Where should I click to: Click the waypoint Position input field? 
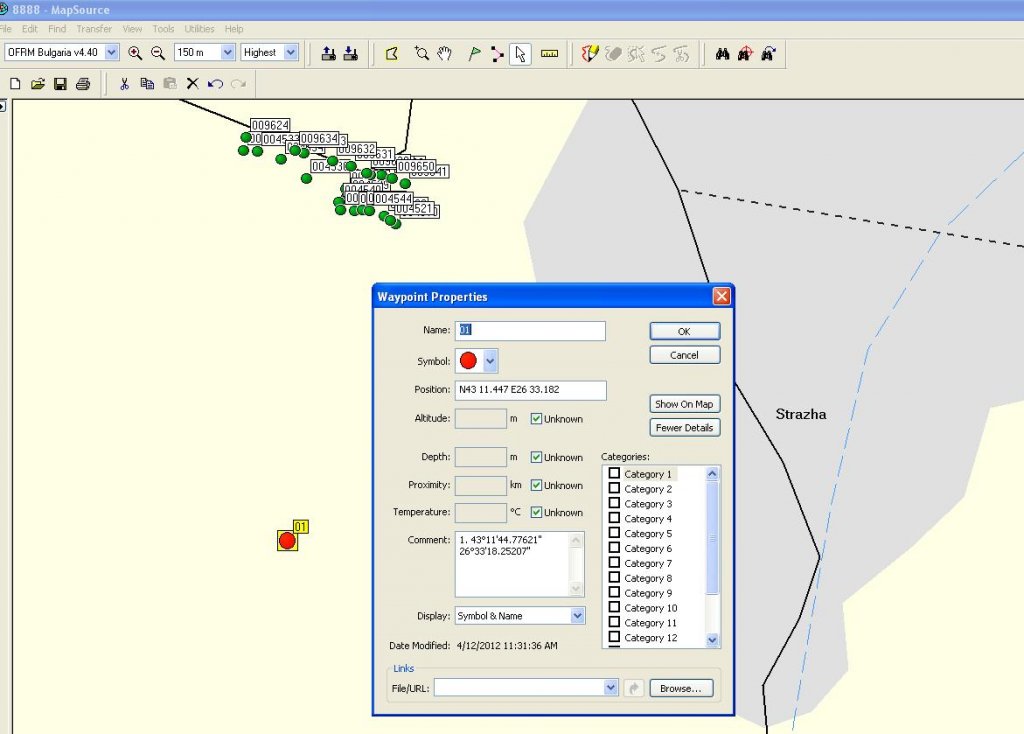530,390
